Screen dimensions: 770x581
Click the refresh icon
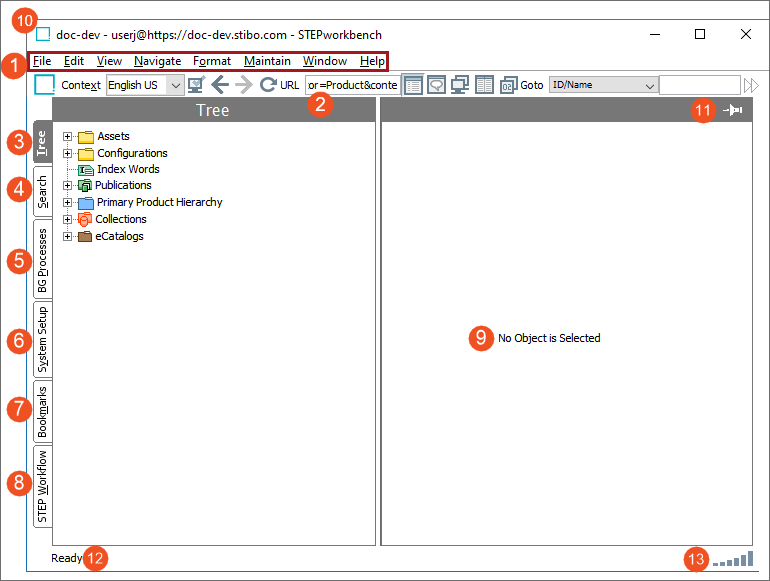pos(268,84)
